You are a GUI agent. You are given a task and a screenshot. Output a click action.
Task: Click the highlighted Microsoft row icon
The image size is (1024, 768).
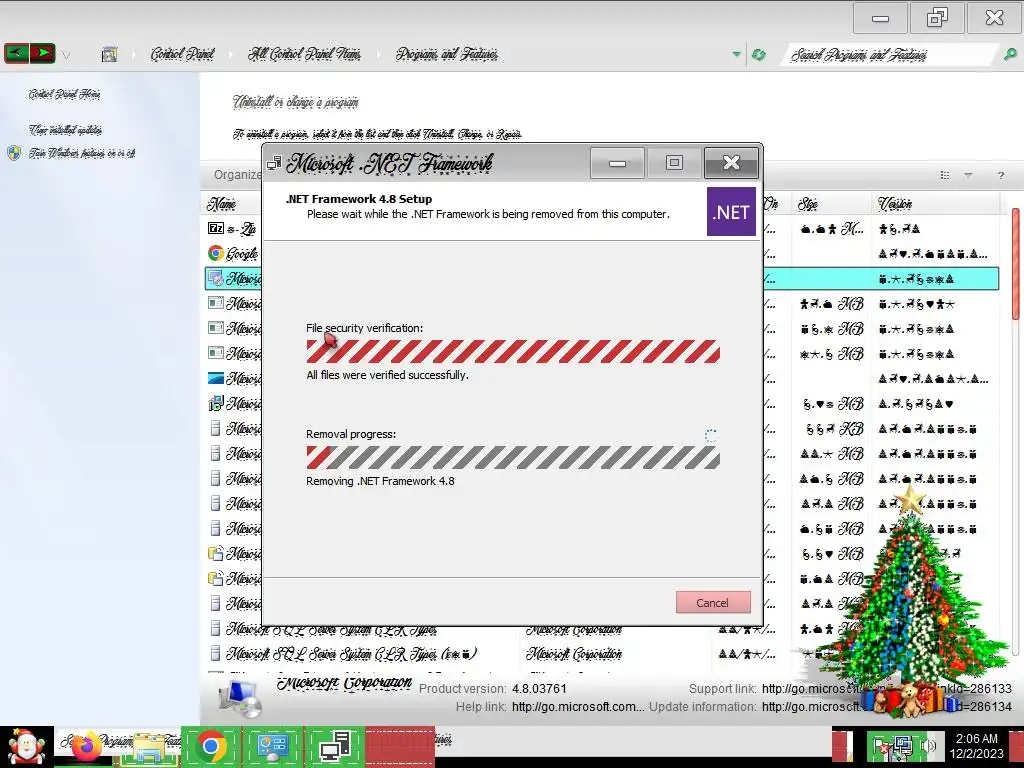point(216,278)
